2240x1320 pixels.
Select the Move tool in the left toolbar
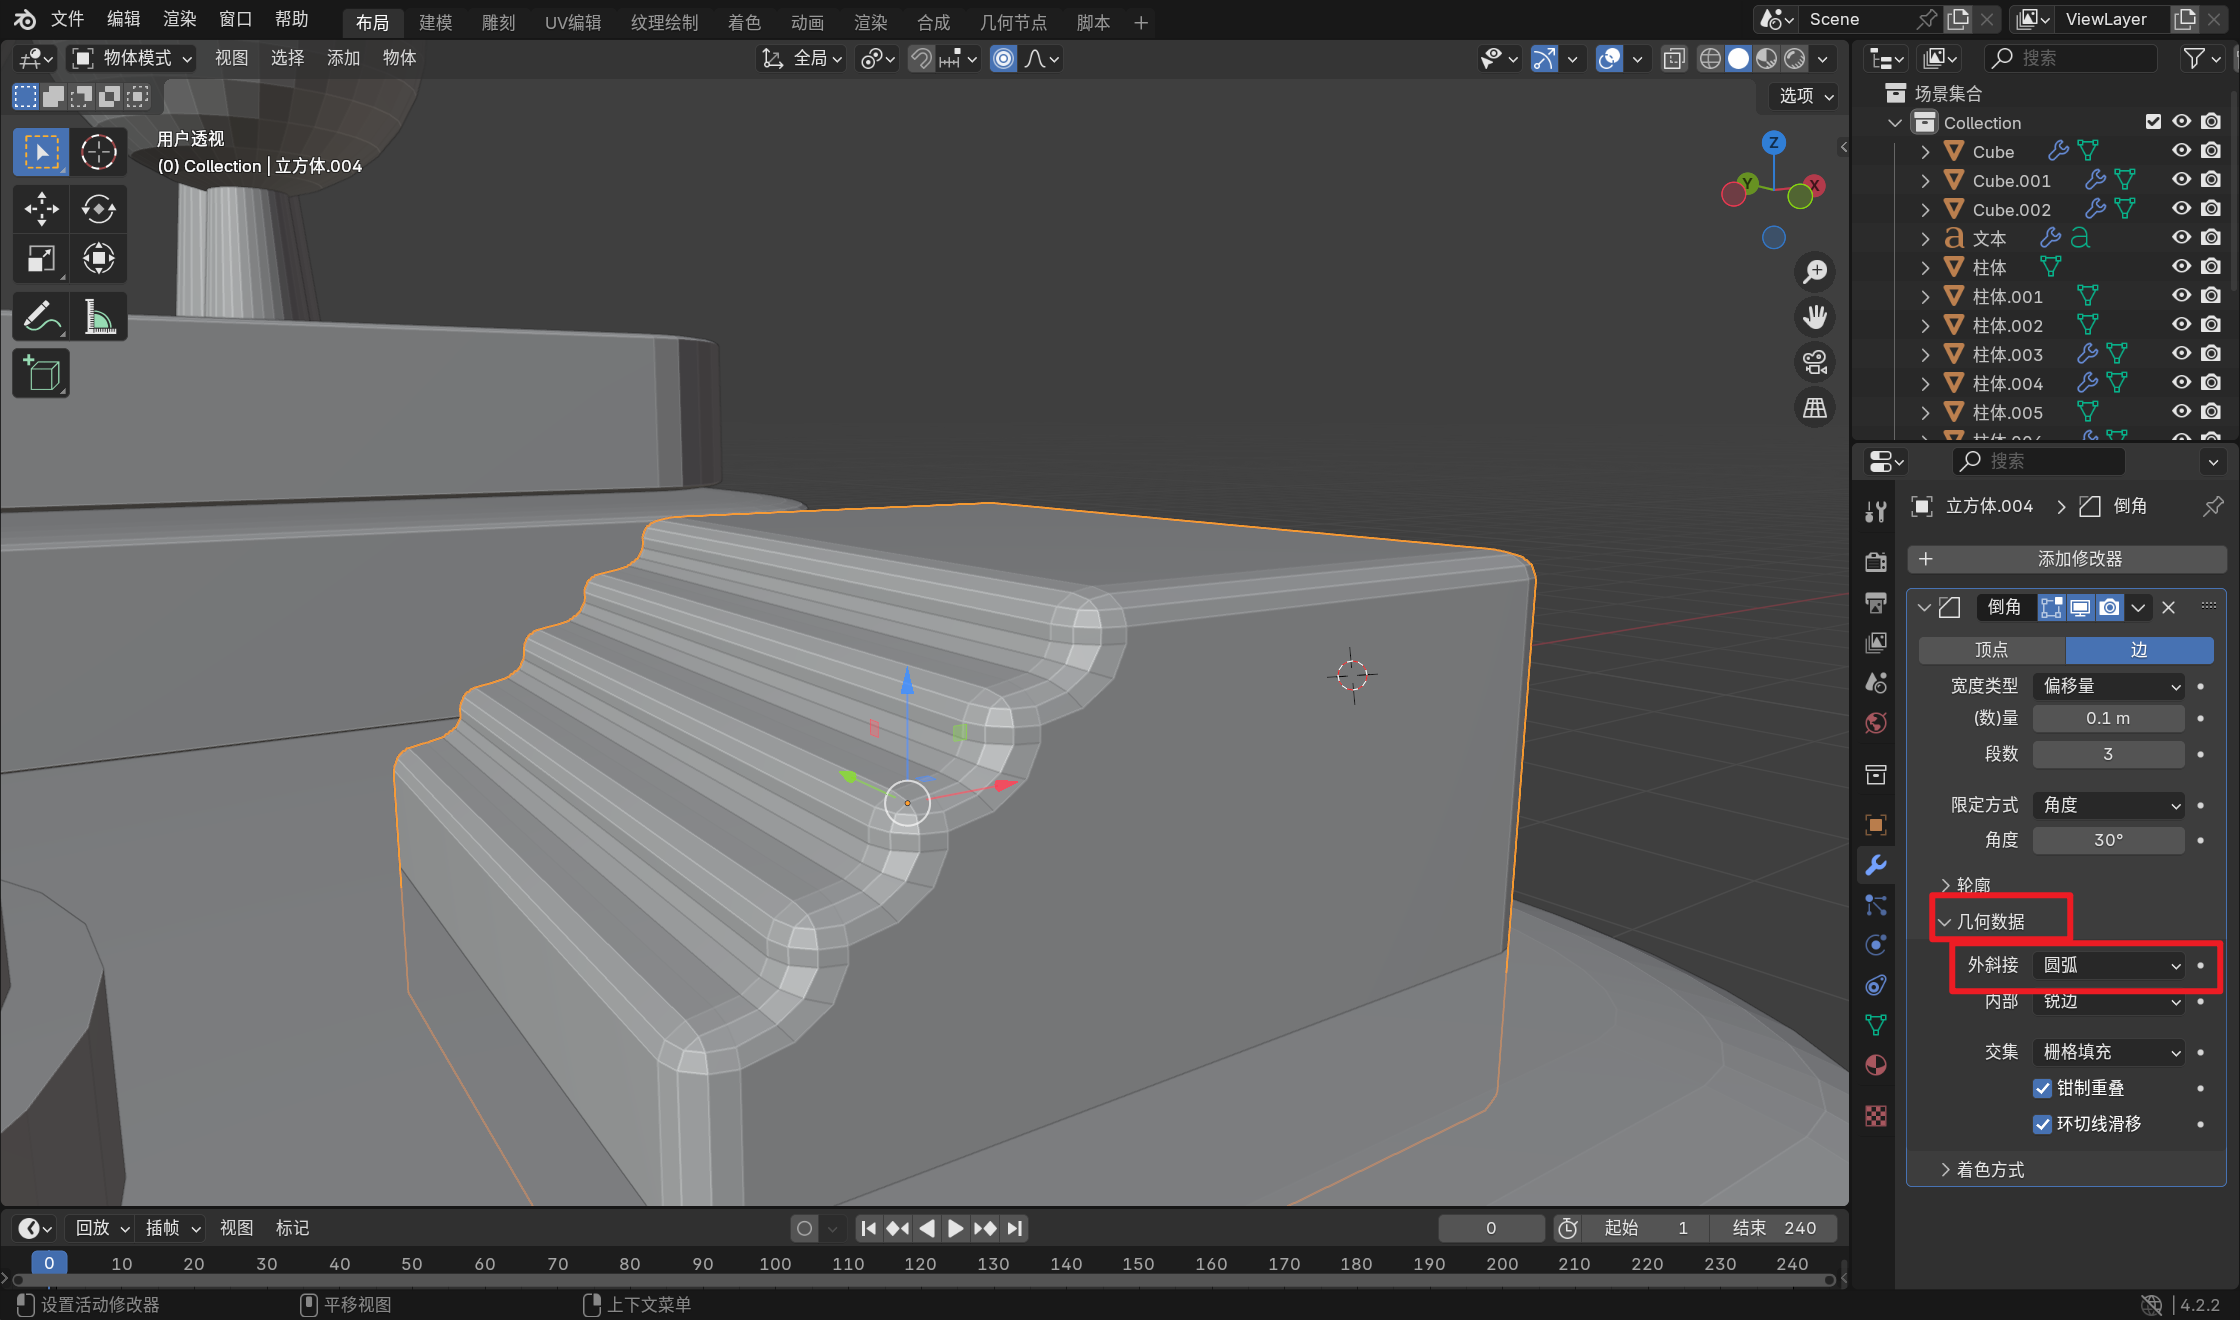[x=41, y=208]
